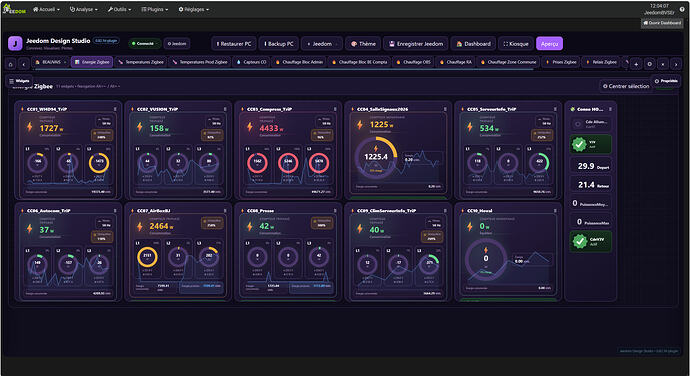Switch to the Températures Prod Zigbee tab
Screen dimensions: 690x376
coord(200,62)
